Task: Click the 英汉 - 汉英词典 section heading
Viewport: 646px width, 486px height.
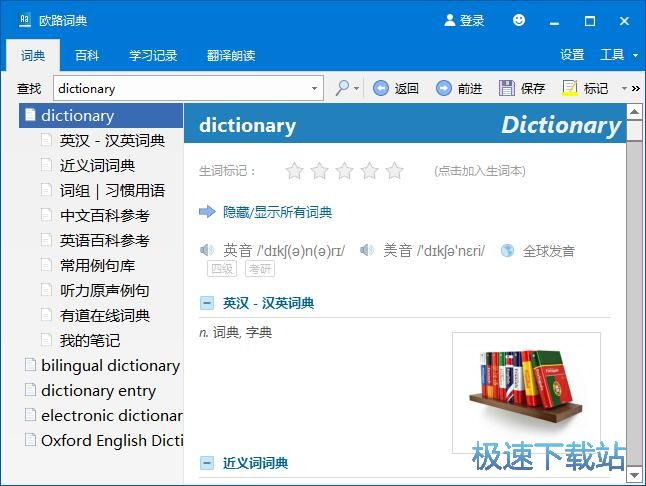Action: 268,304
